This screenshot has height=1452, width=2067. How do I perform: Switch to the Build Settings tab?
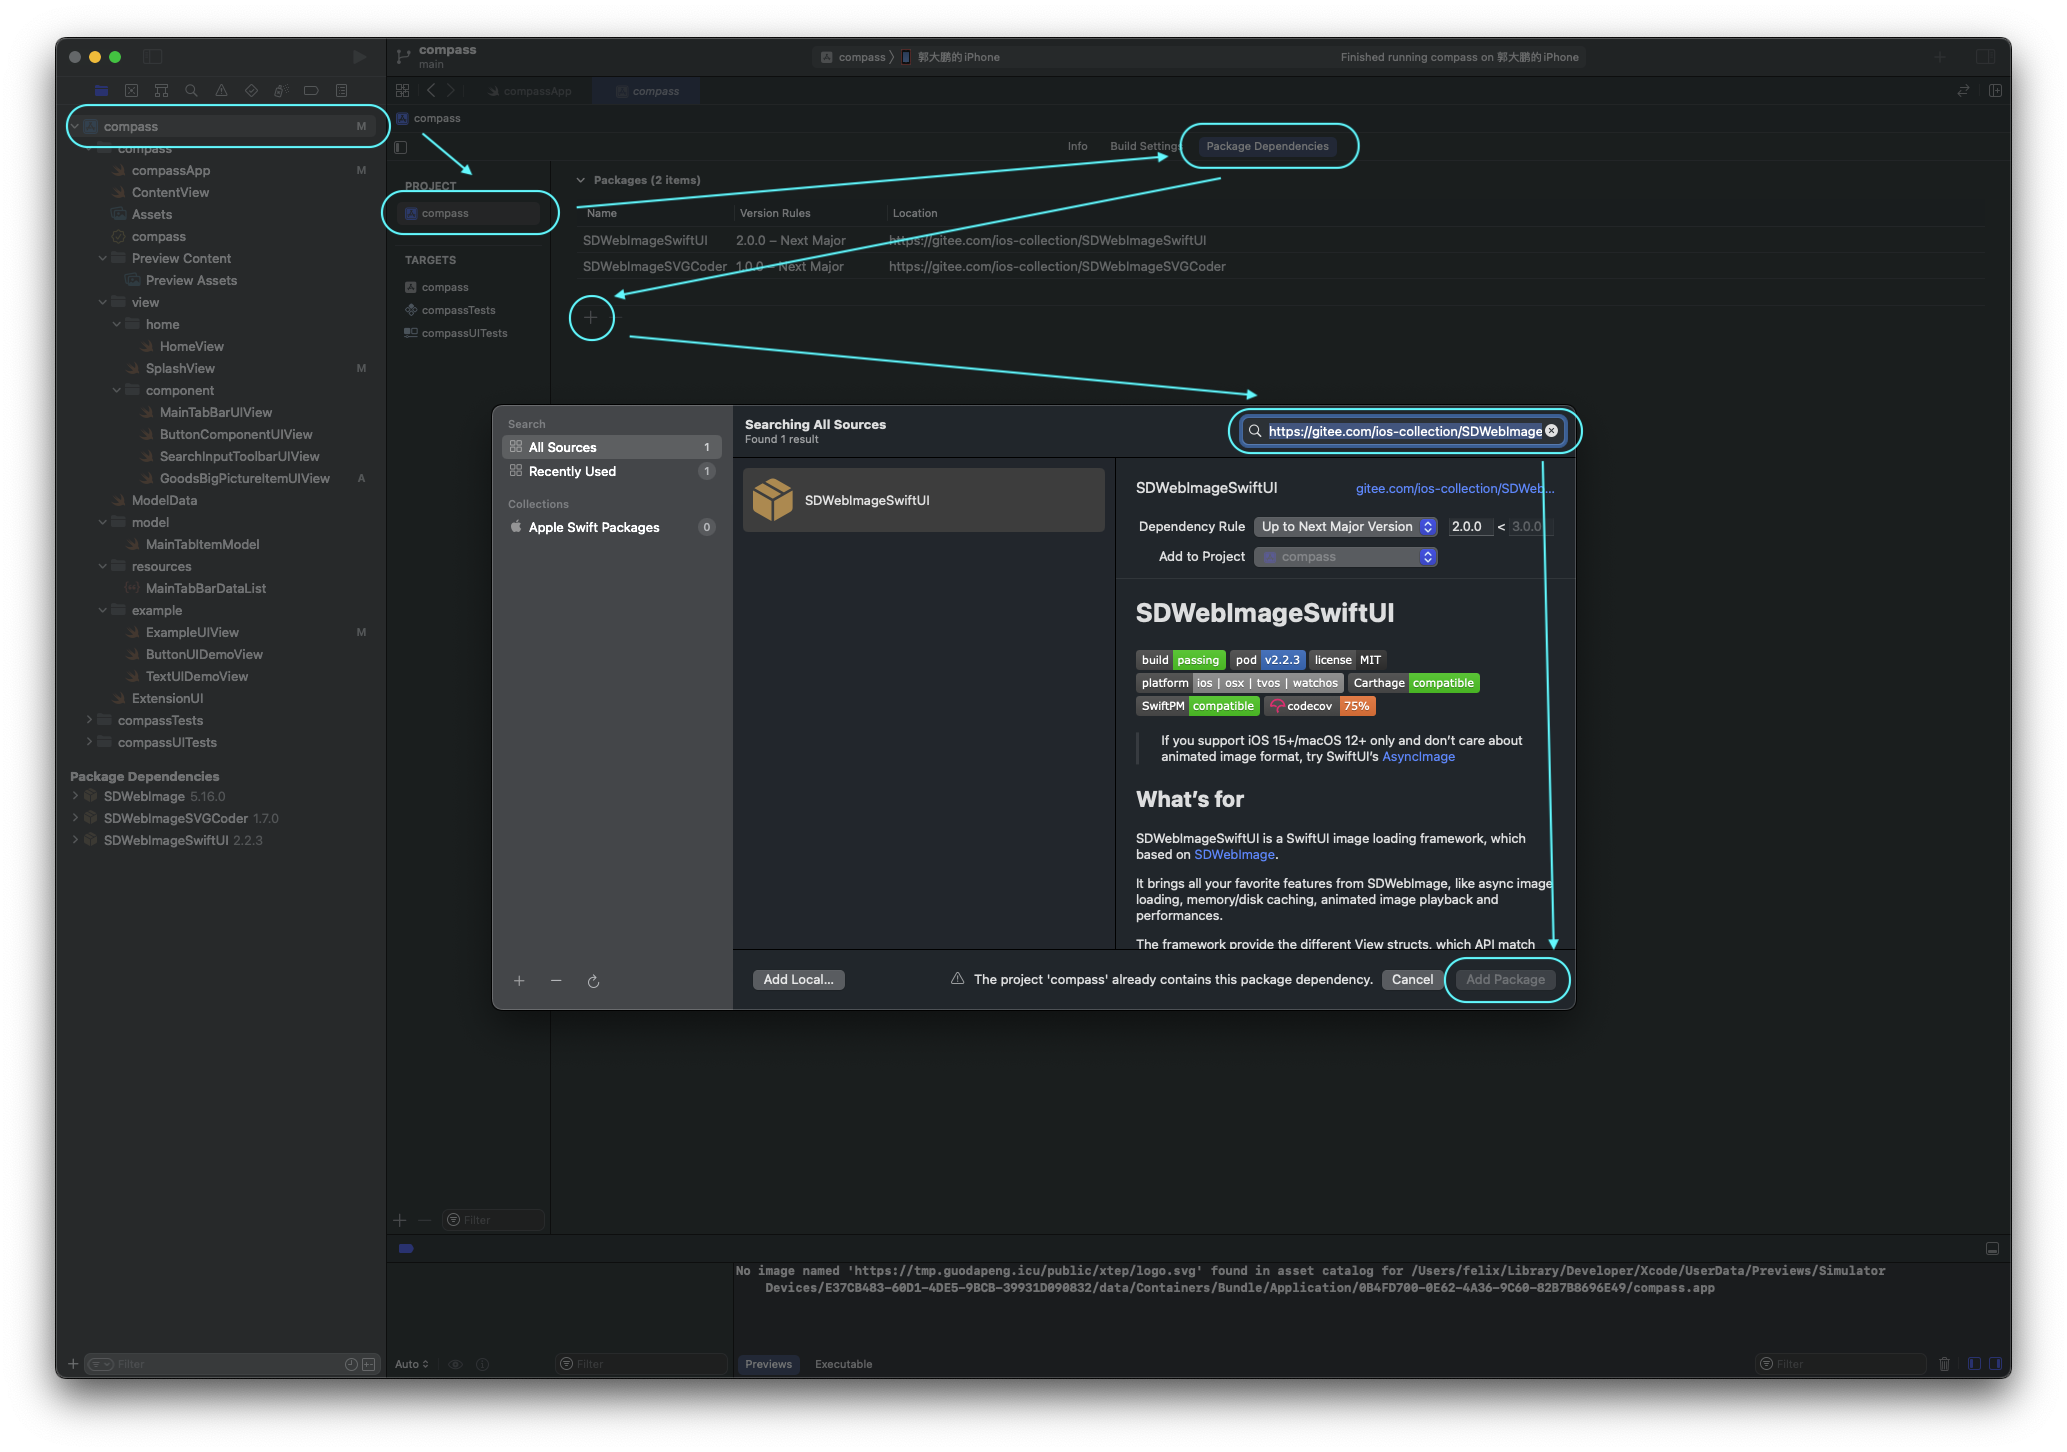(1144, 146)
